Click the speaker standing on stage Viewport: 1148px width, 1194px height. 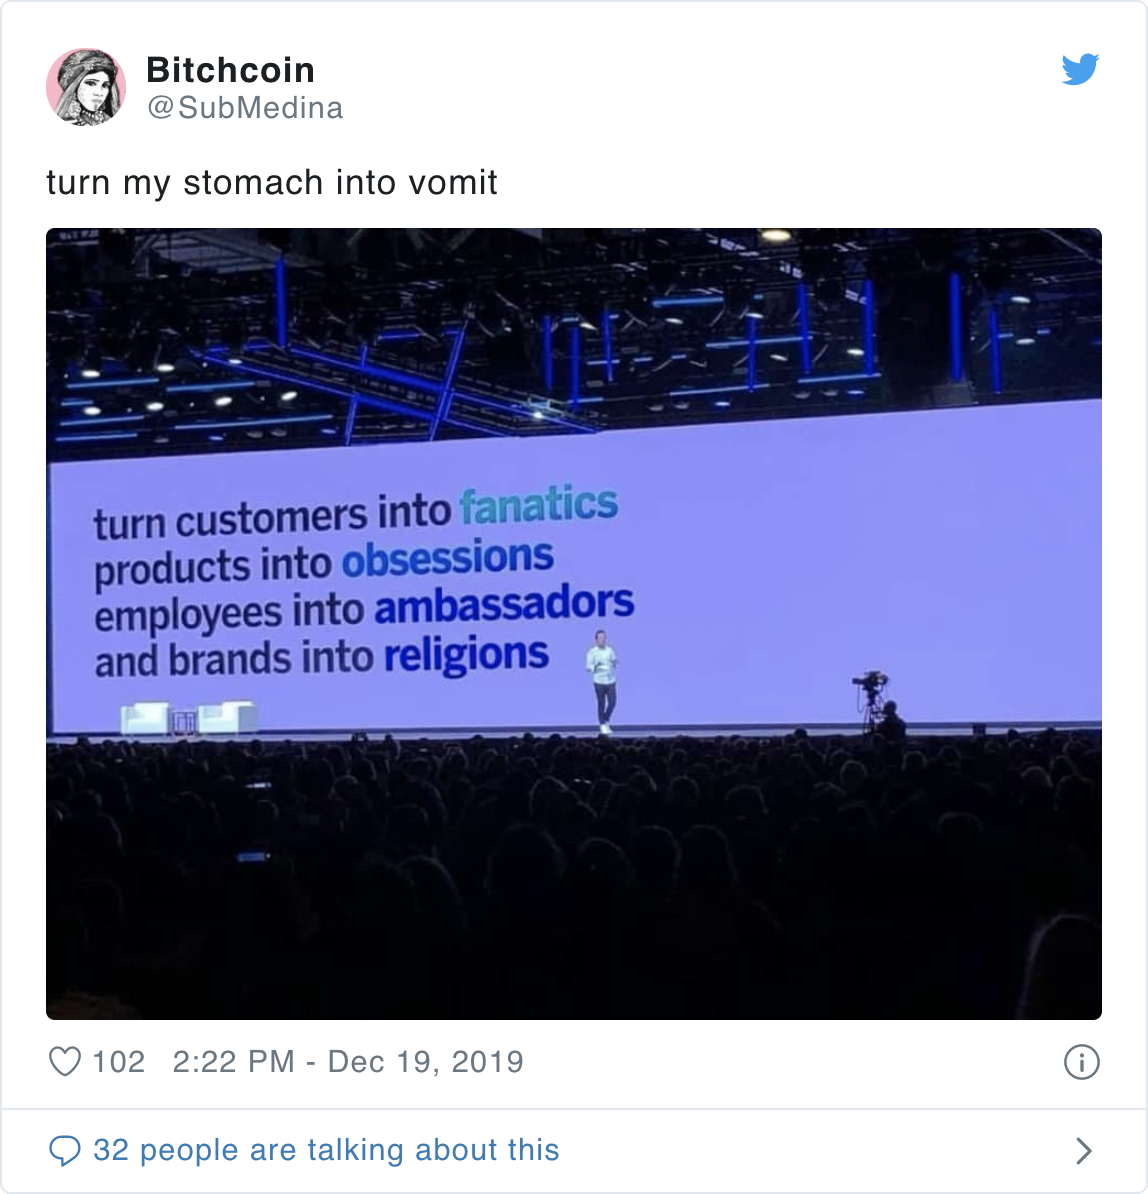pyautogui.click(x=603, y=682)
